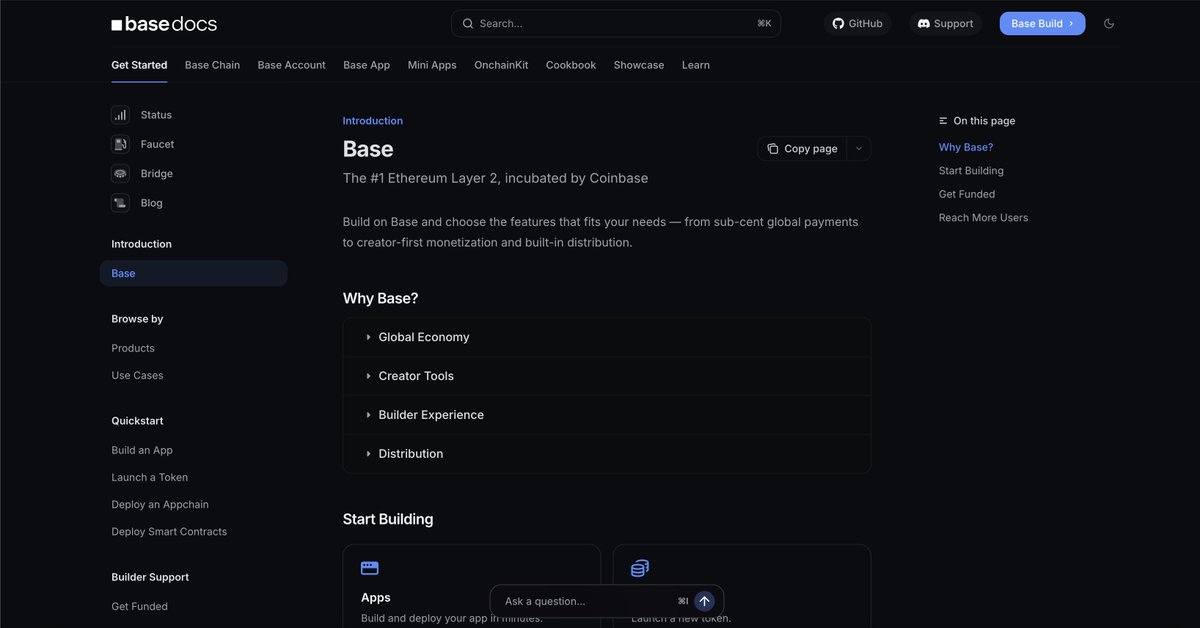The height and width of the screenshot is (628, 1200).
Task: Focus the top Search field
Action: tap(616, 23)
